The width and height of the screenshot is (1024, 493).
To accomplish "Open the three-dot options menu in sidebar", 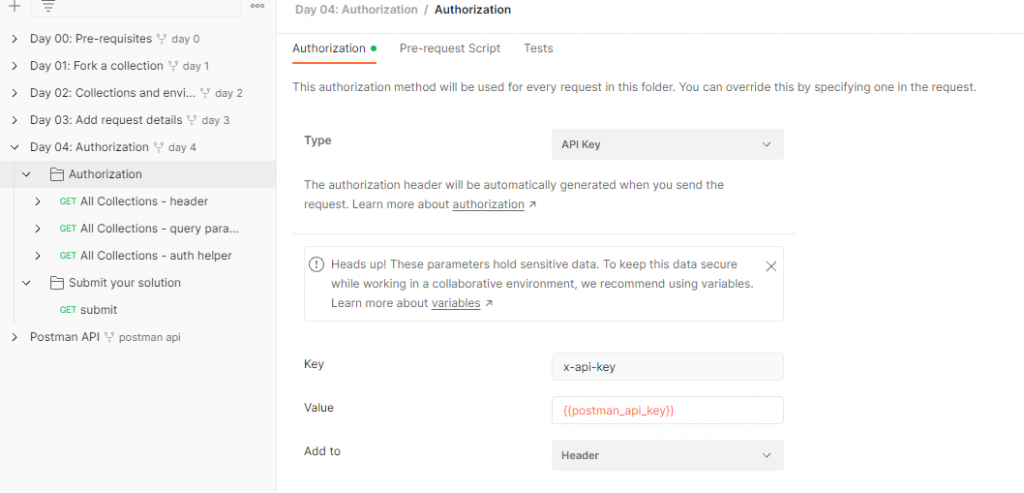I will pyautogui.click(x=257, y=6).
